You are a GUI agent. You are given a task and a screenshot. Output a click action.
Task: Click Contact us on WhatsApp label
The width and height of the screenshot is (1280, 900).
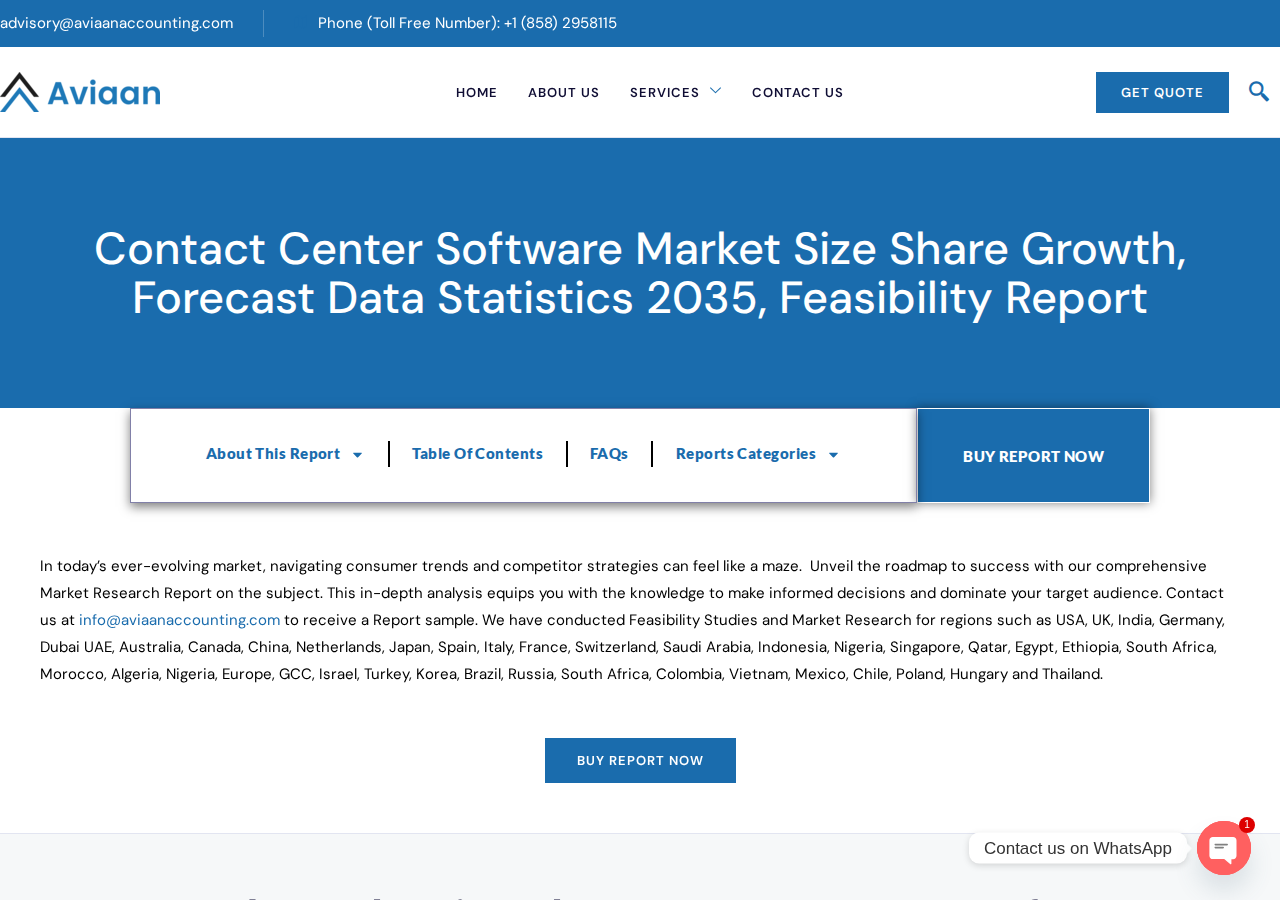point(1078,848)
